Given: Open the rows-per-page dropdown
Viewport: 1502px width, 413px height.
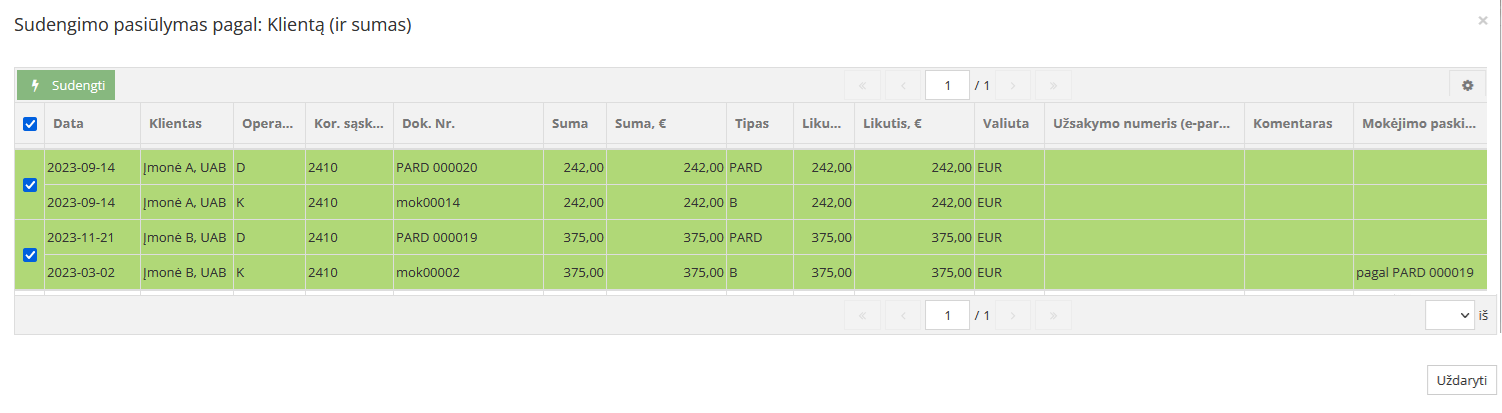Looking at the screenshot, I should [1450, 315].
